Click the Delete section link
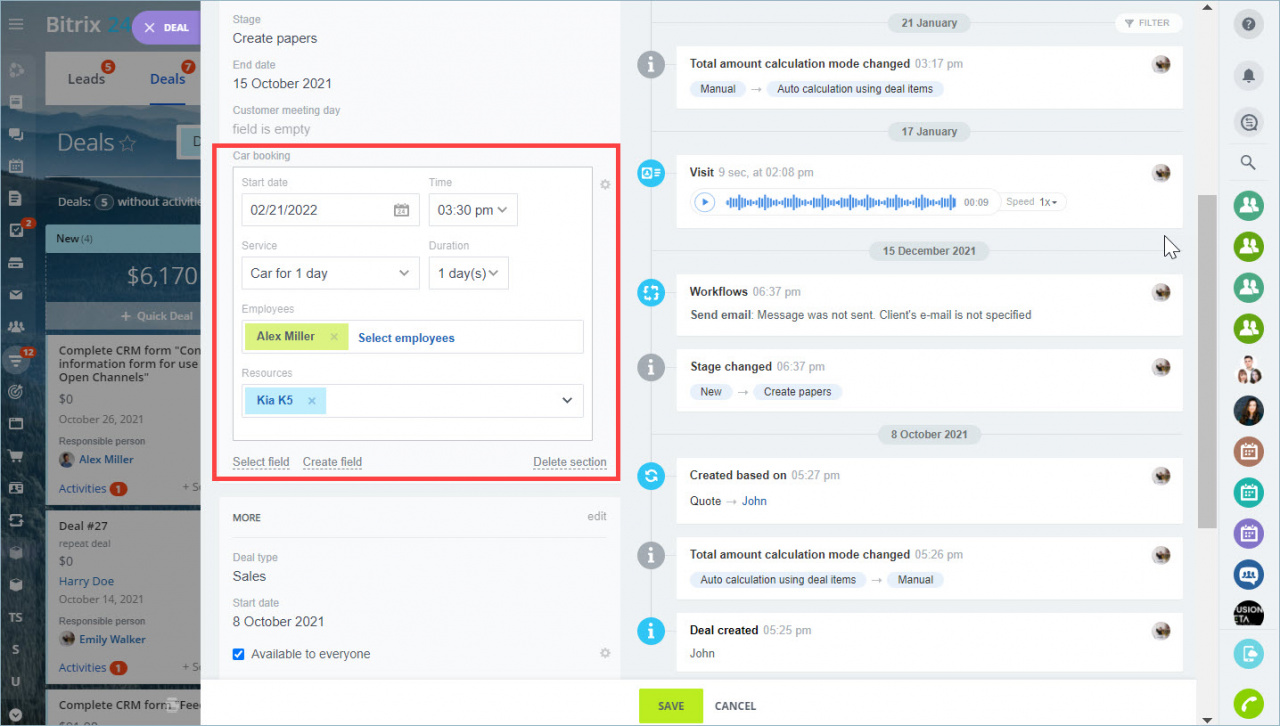Image resolution: width=1280 pixels, height=726 pixels. pyautogui.click(x=570, y=462)
